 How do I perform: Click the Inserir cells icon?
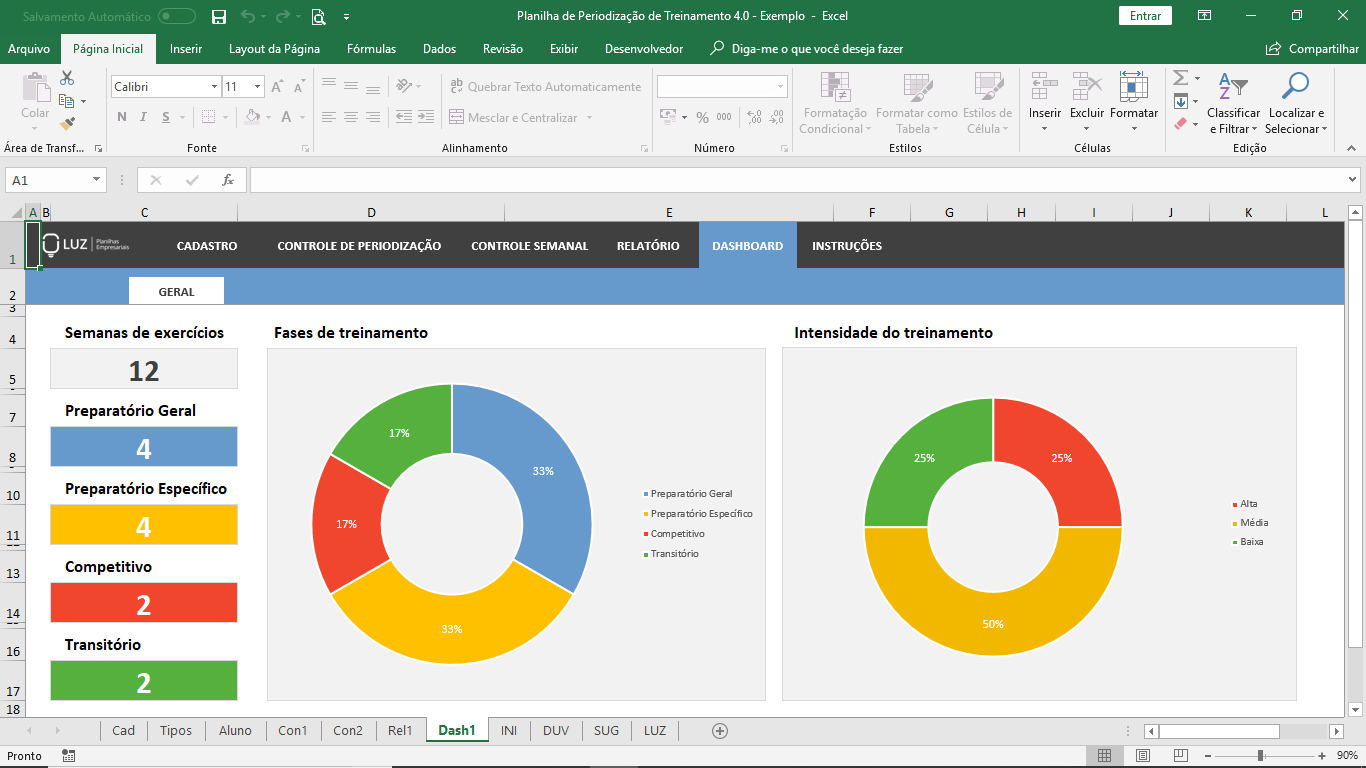[1044, 86]
